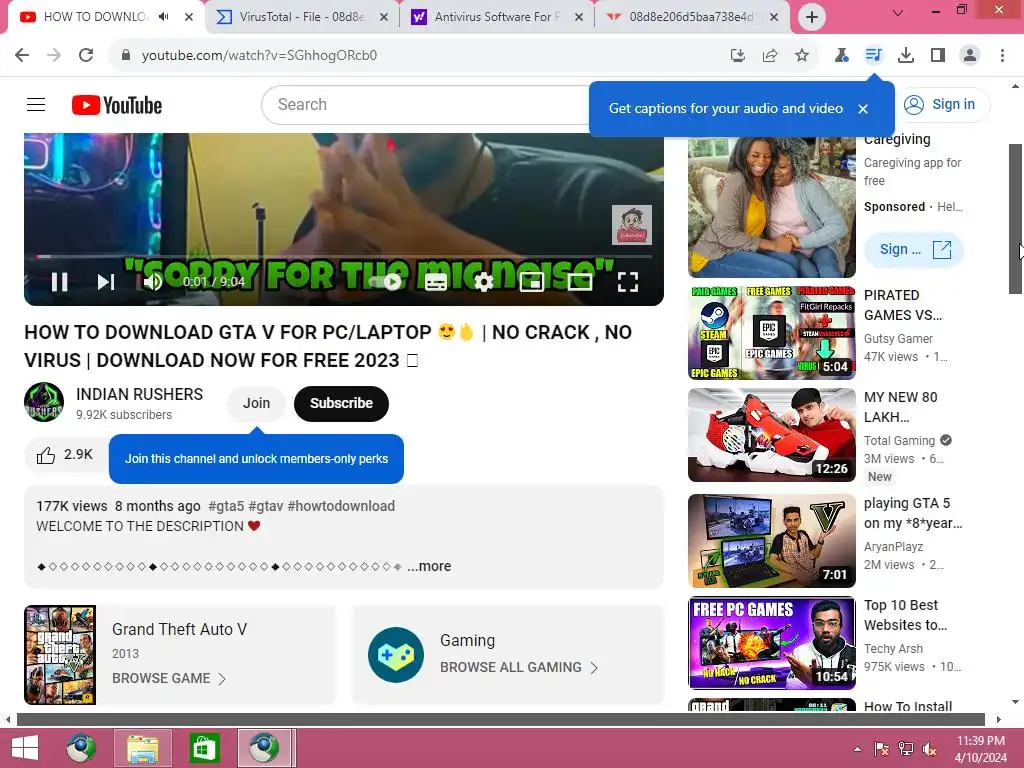Screen dimensions: 1024x768
Task: Share this page icon in address bar
Action: pyautogui.click(x=770, y=56)
